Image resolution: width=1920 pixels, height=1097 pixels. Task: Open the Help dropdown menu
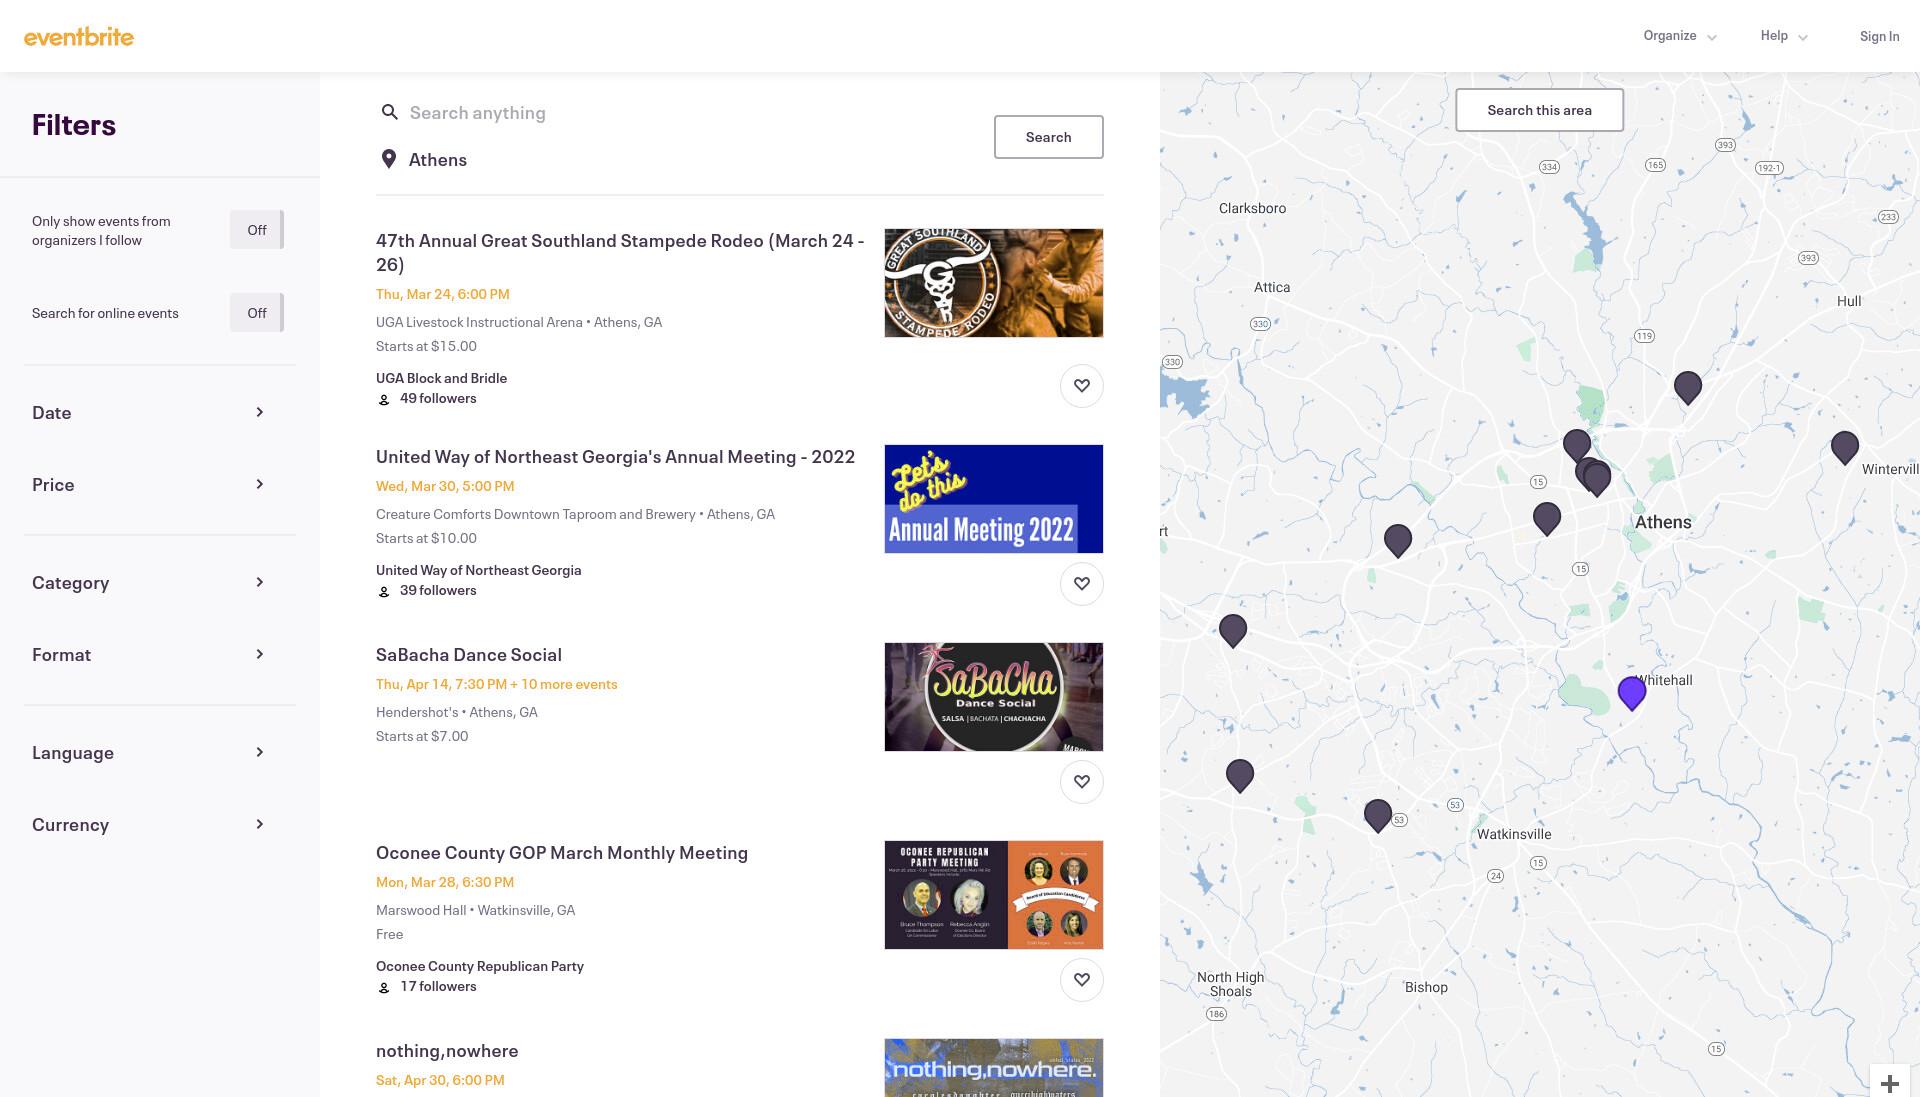[x=1784, y=36]
